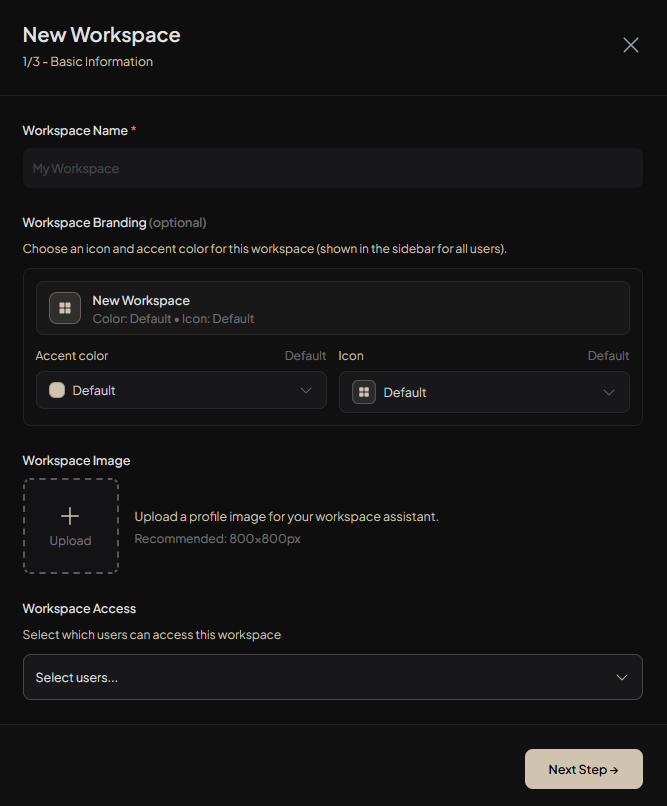Click the 'Accent color' label
This screenshot has height=806, width=667.
72,356
